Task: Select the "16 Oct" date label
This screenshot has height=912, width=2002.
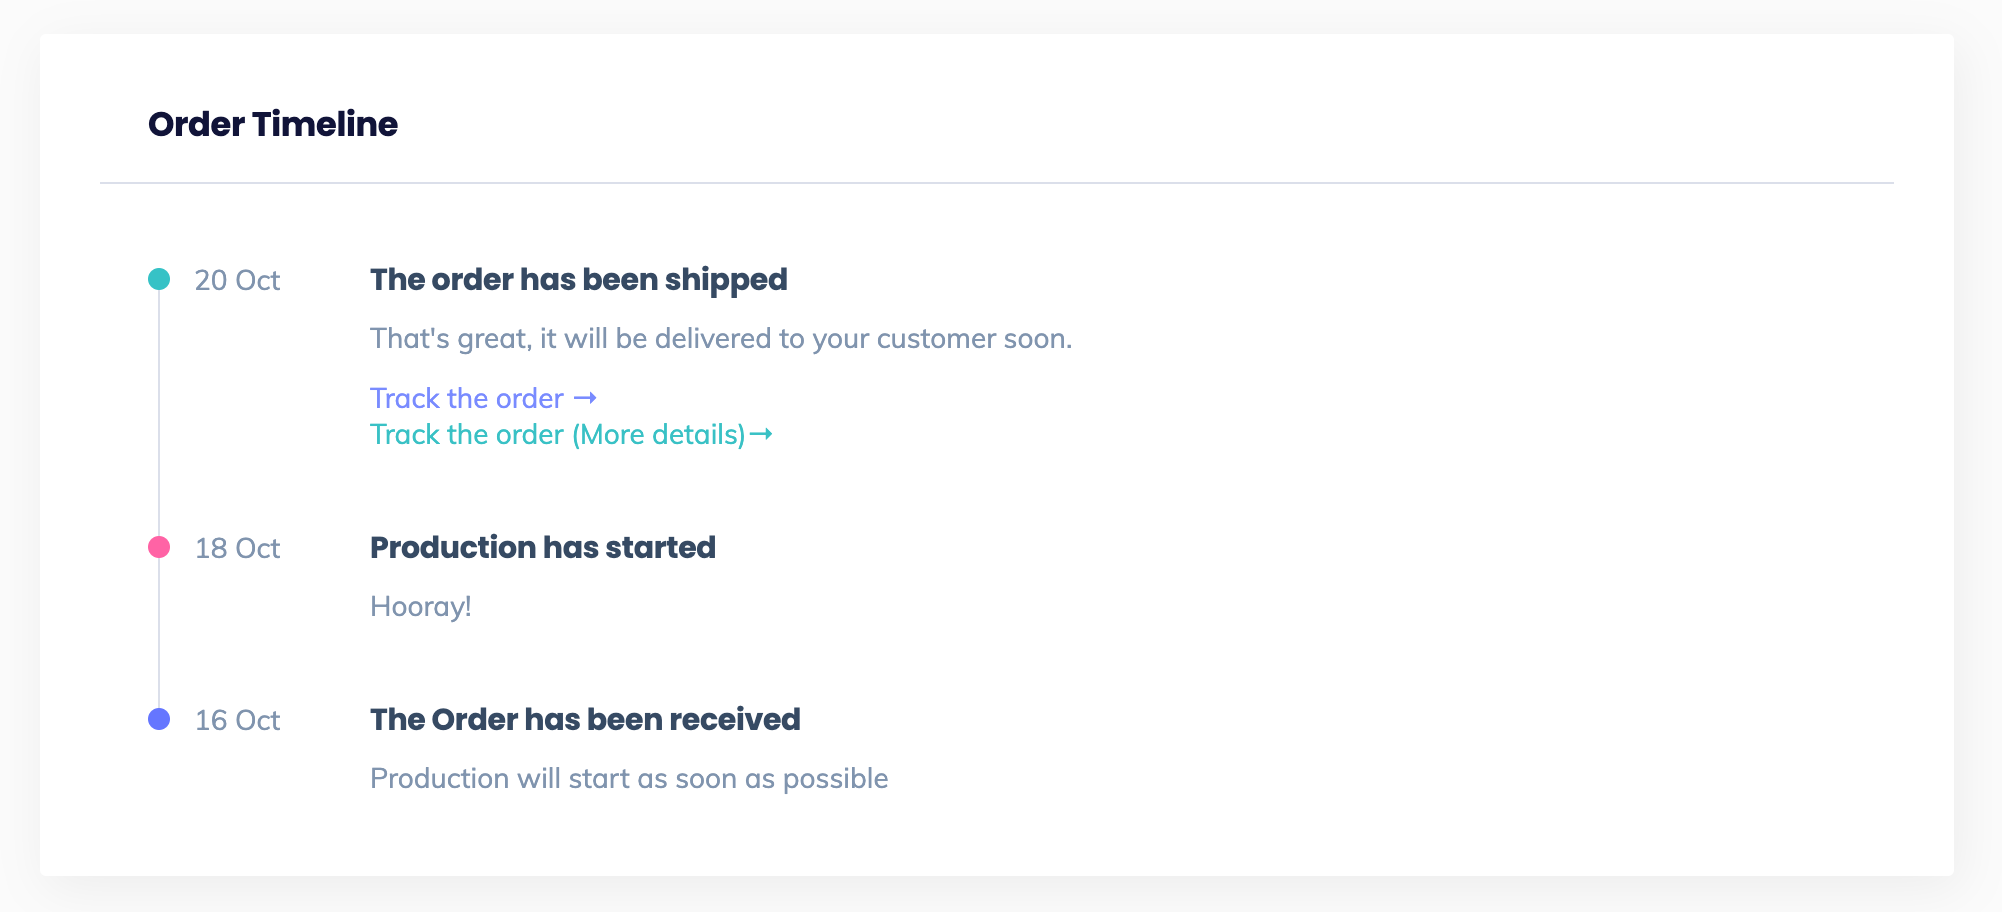Action: coord(237,720)
